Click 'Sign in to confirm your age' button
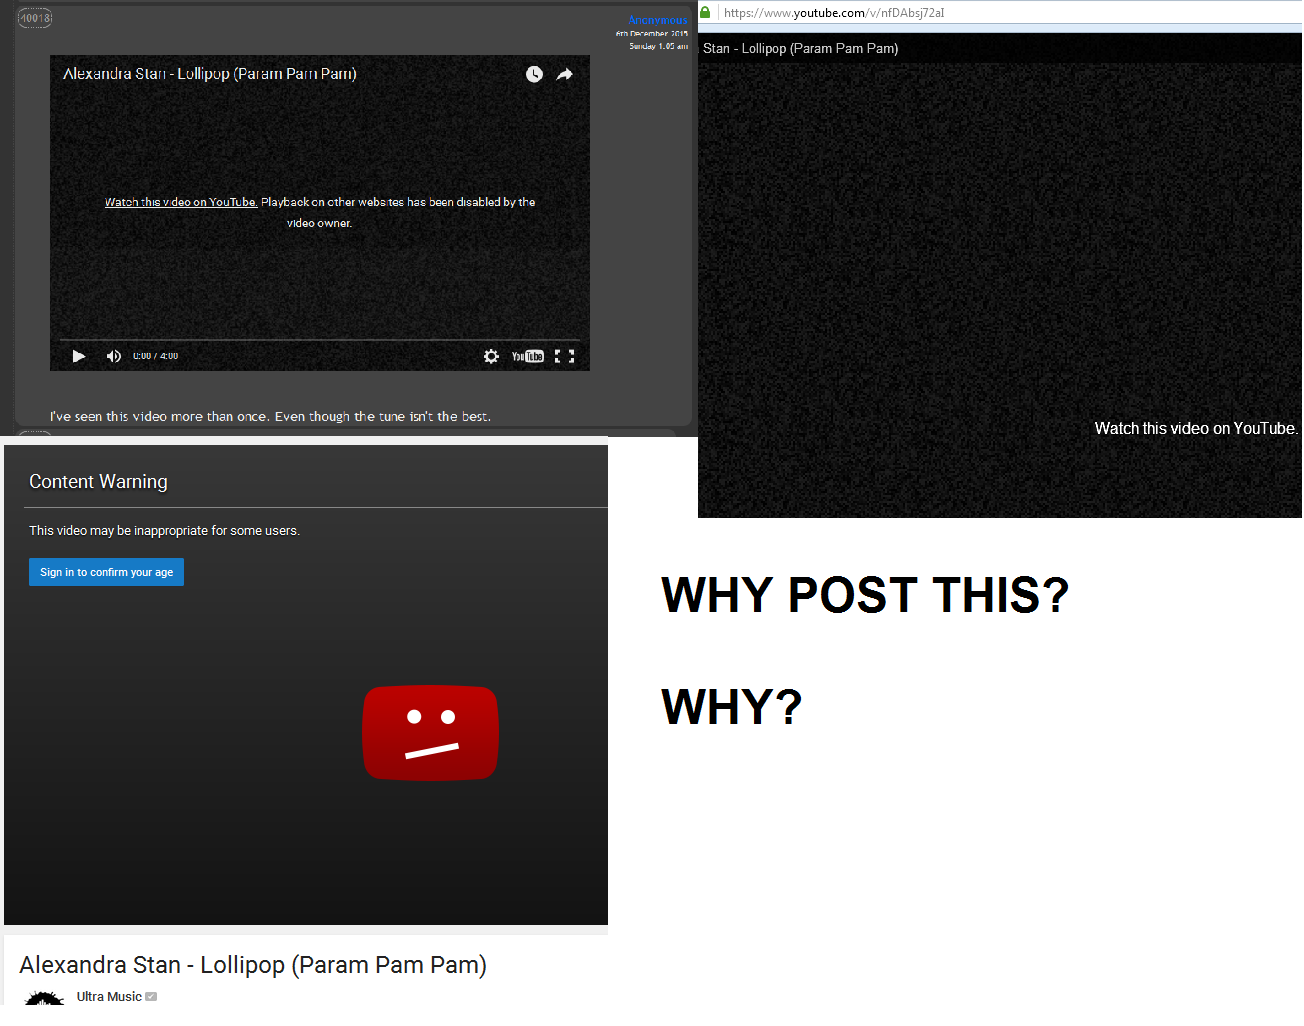The height and width of the screenshot is (1026, 1304). point(106,572)
